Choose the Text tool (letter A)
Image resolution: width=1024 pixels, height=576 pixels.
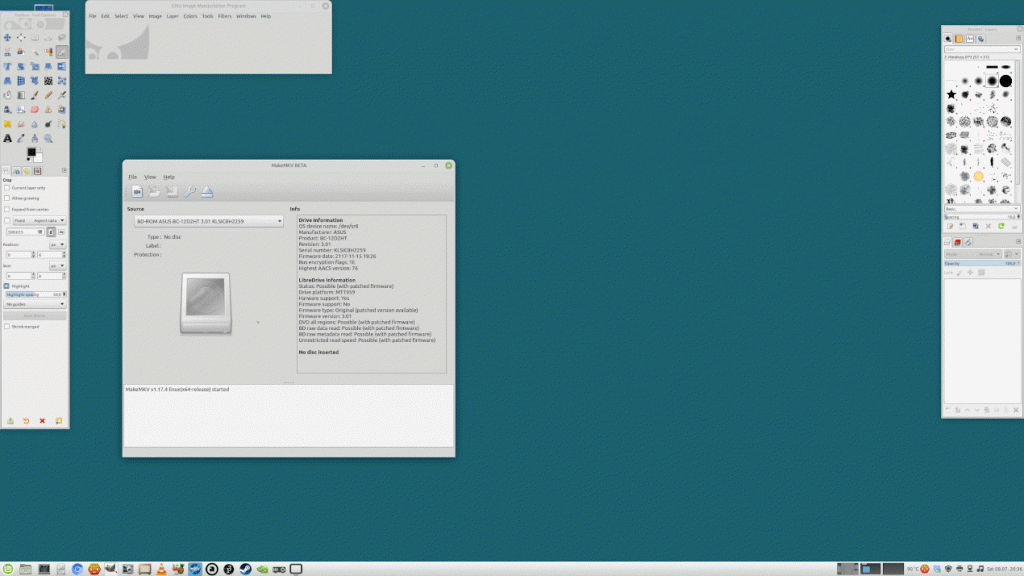point(7,138)
